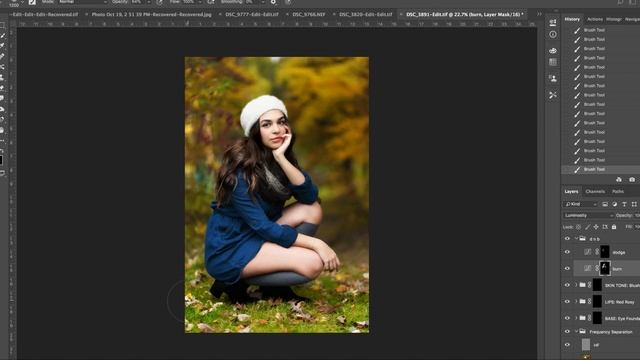Open the DSC_9777-Edit-Edit.tif document tab
Image resolution: width=640 pixels, height=360 pixels.
pos(252,14)
